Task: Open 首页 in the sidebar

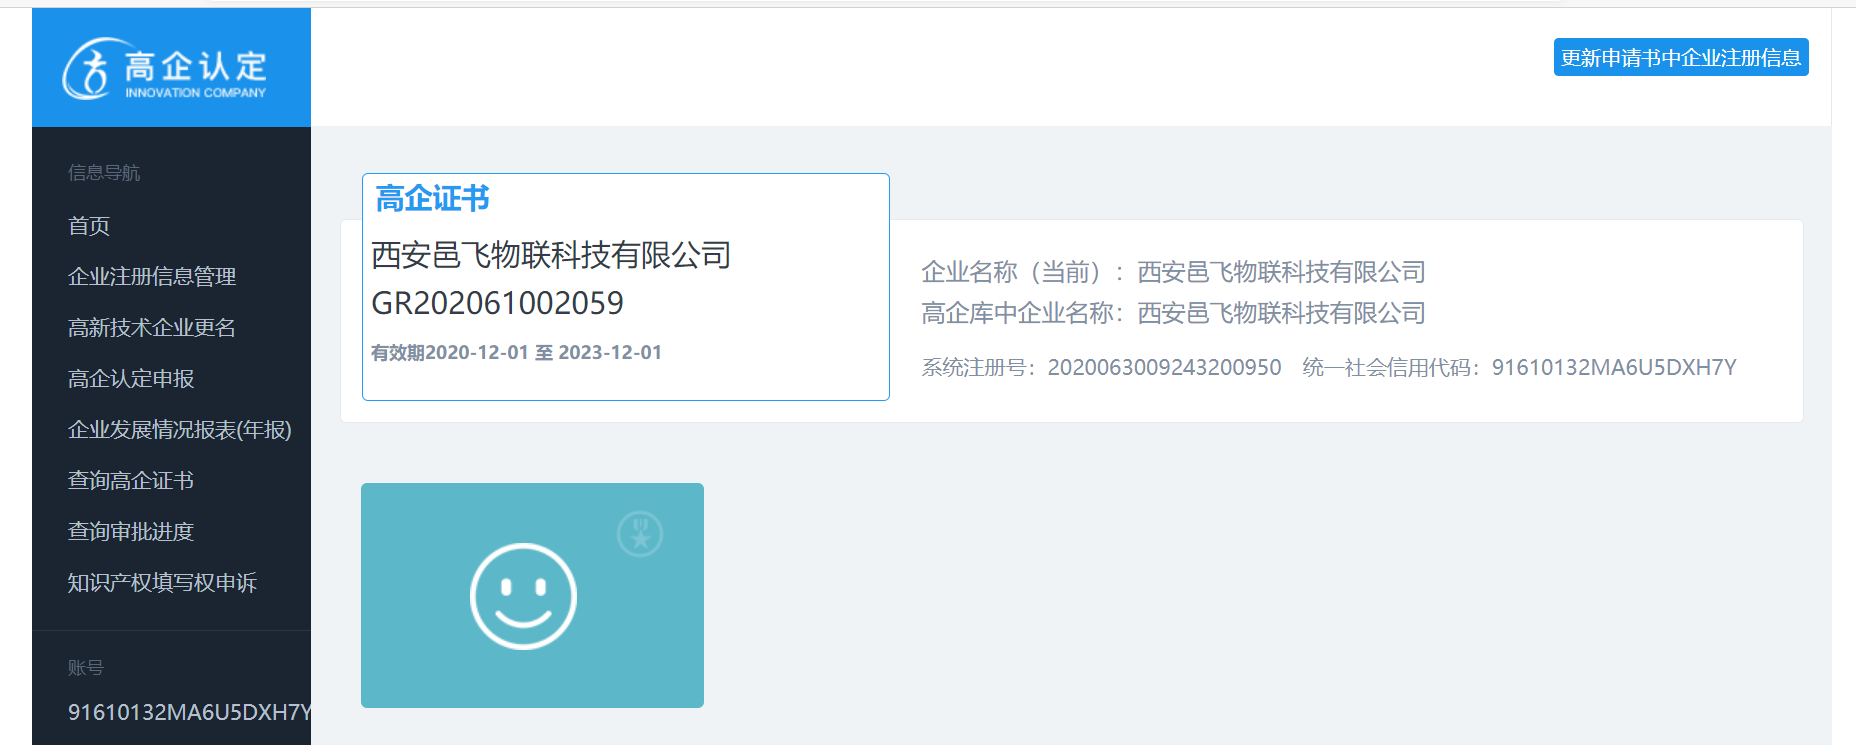Action: click(89, 226)
